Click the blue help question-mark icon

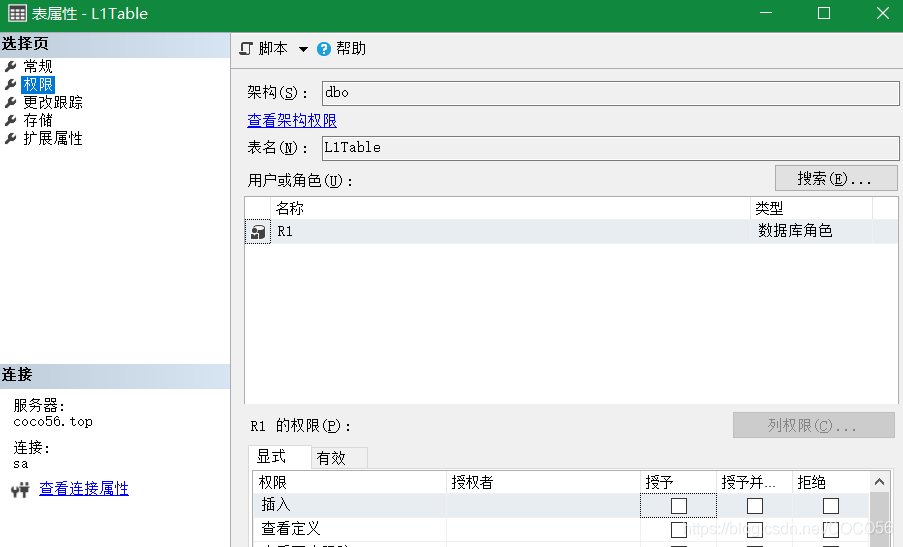[324, 49]
